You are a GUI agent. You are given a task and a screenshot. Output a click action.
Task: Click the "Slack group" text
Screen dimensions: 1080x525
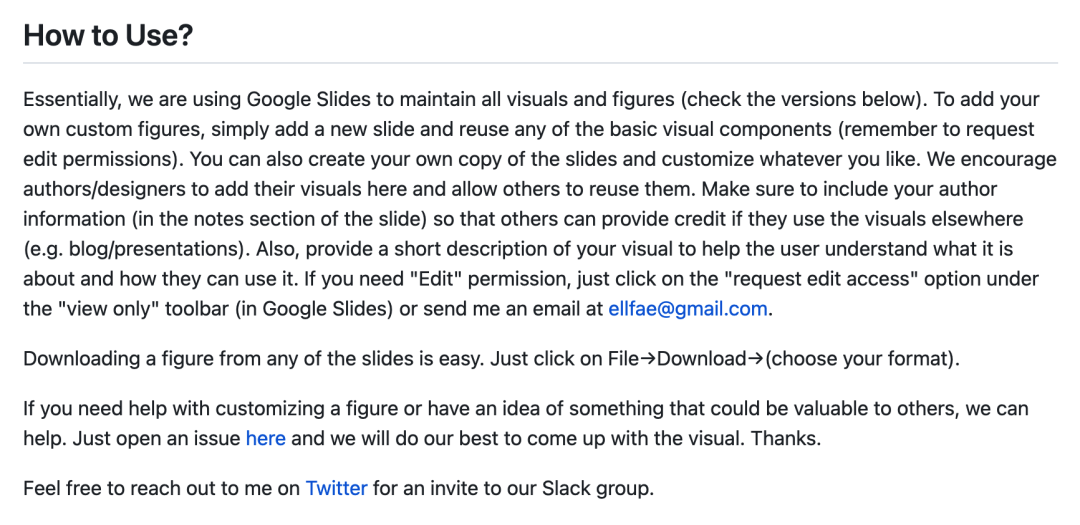596,488
